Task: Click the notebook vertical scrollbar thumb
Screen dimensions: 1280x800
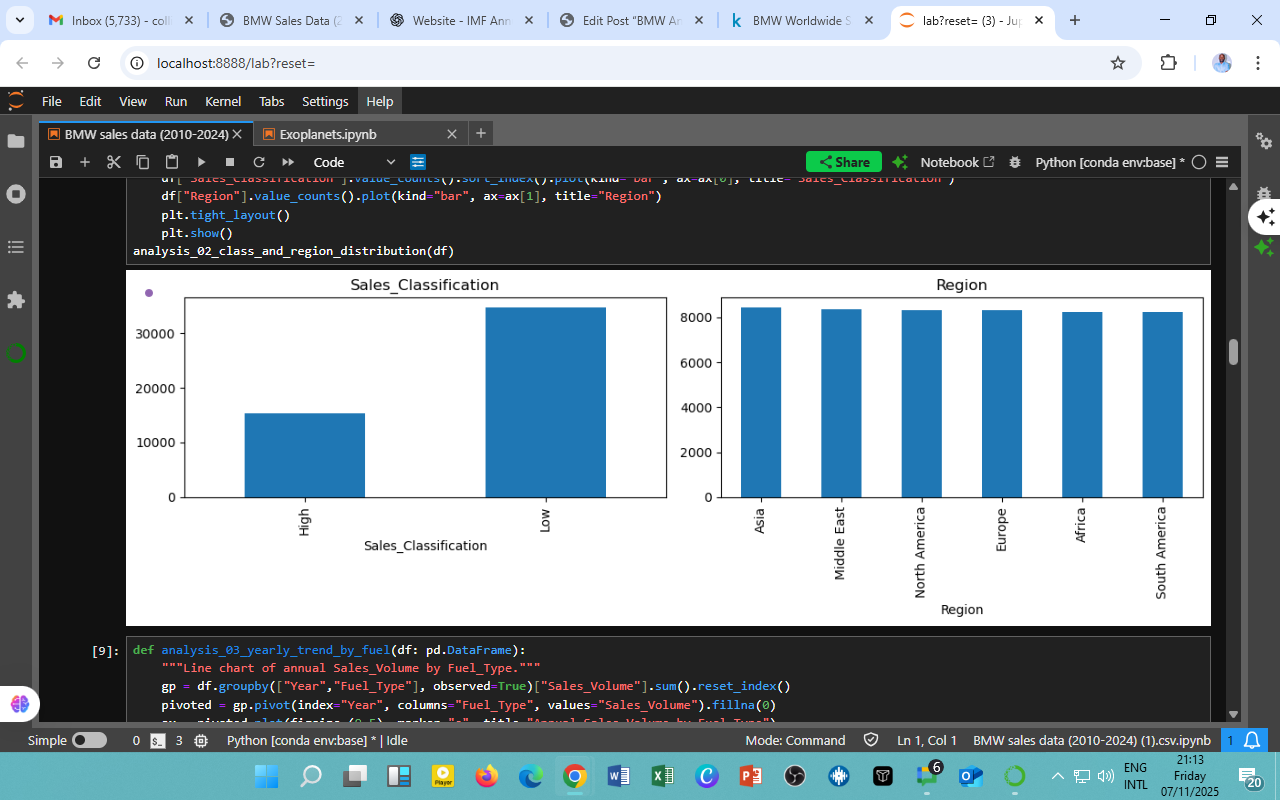Action: (x=1233, y=352)
